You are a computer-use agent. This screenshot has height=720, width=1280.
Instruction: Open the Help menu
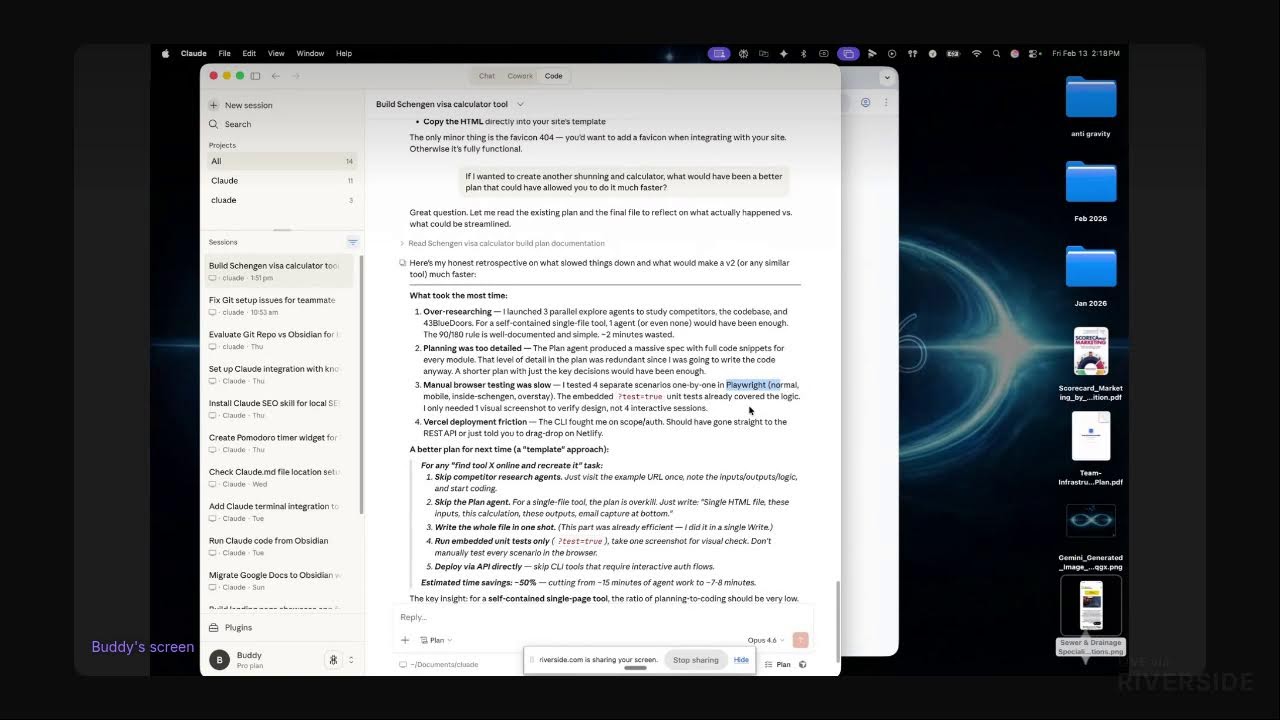[344, 53]
